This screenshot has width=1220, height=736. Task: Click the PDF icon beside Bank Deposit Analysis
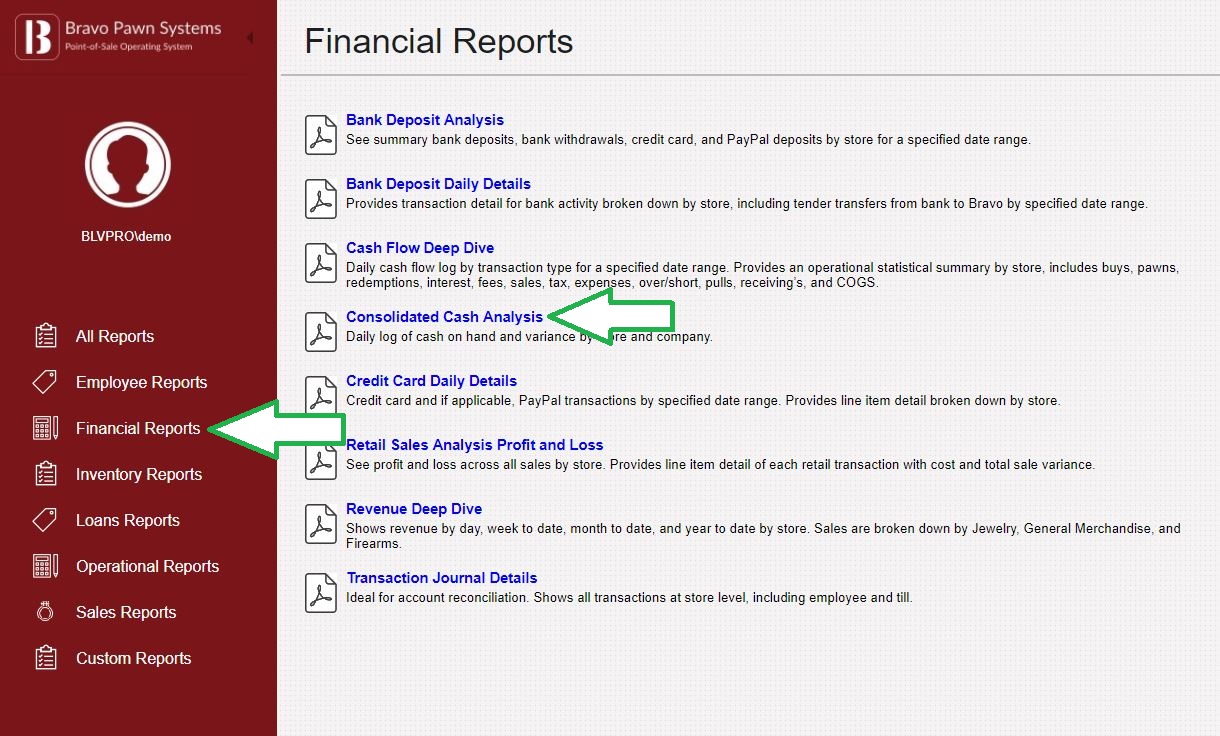(x=320, y=135)
